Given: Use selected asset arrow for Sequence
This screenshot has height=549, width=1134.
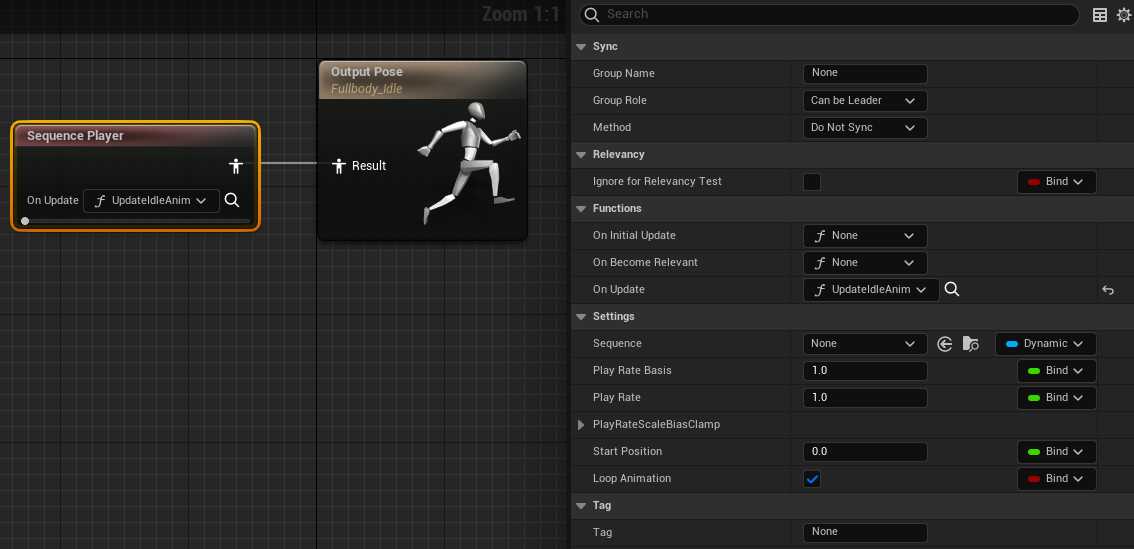Looking at the screenshot, I should 945,344.
